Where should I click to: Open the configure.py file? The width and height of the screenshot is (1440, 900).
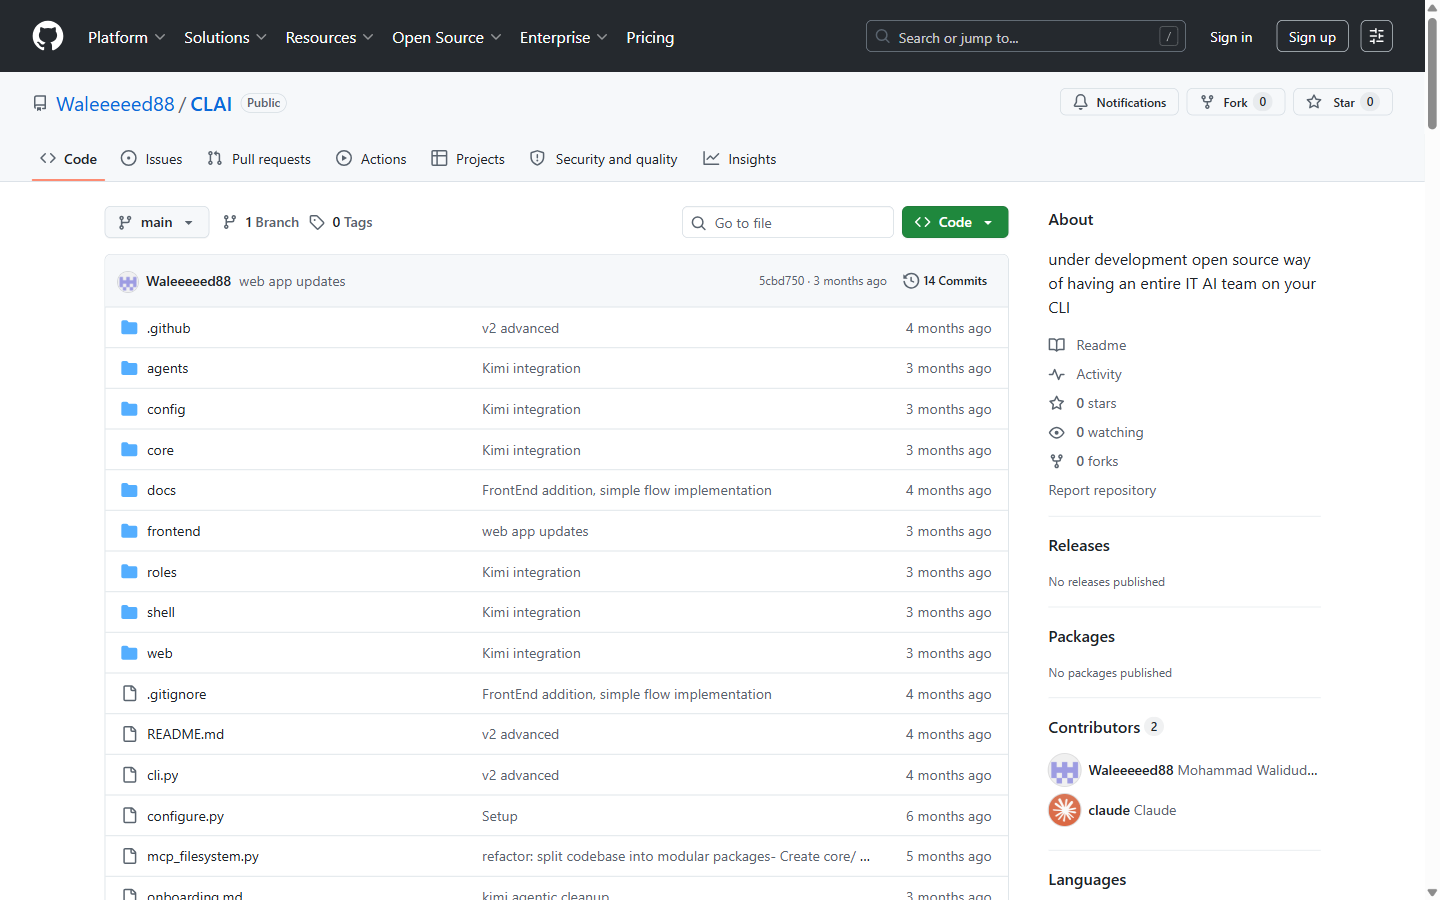[x=185, y=817]
